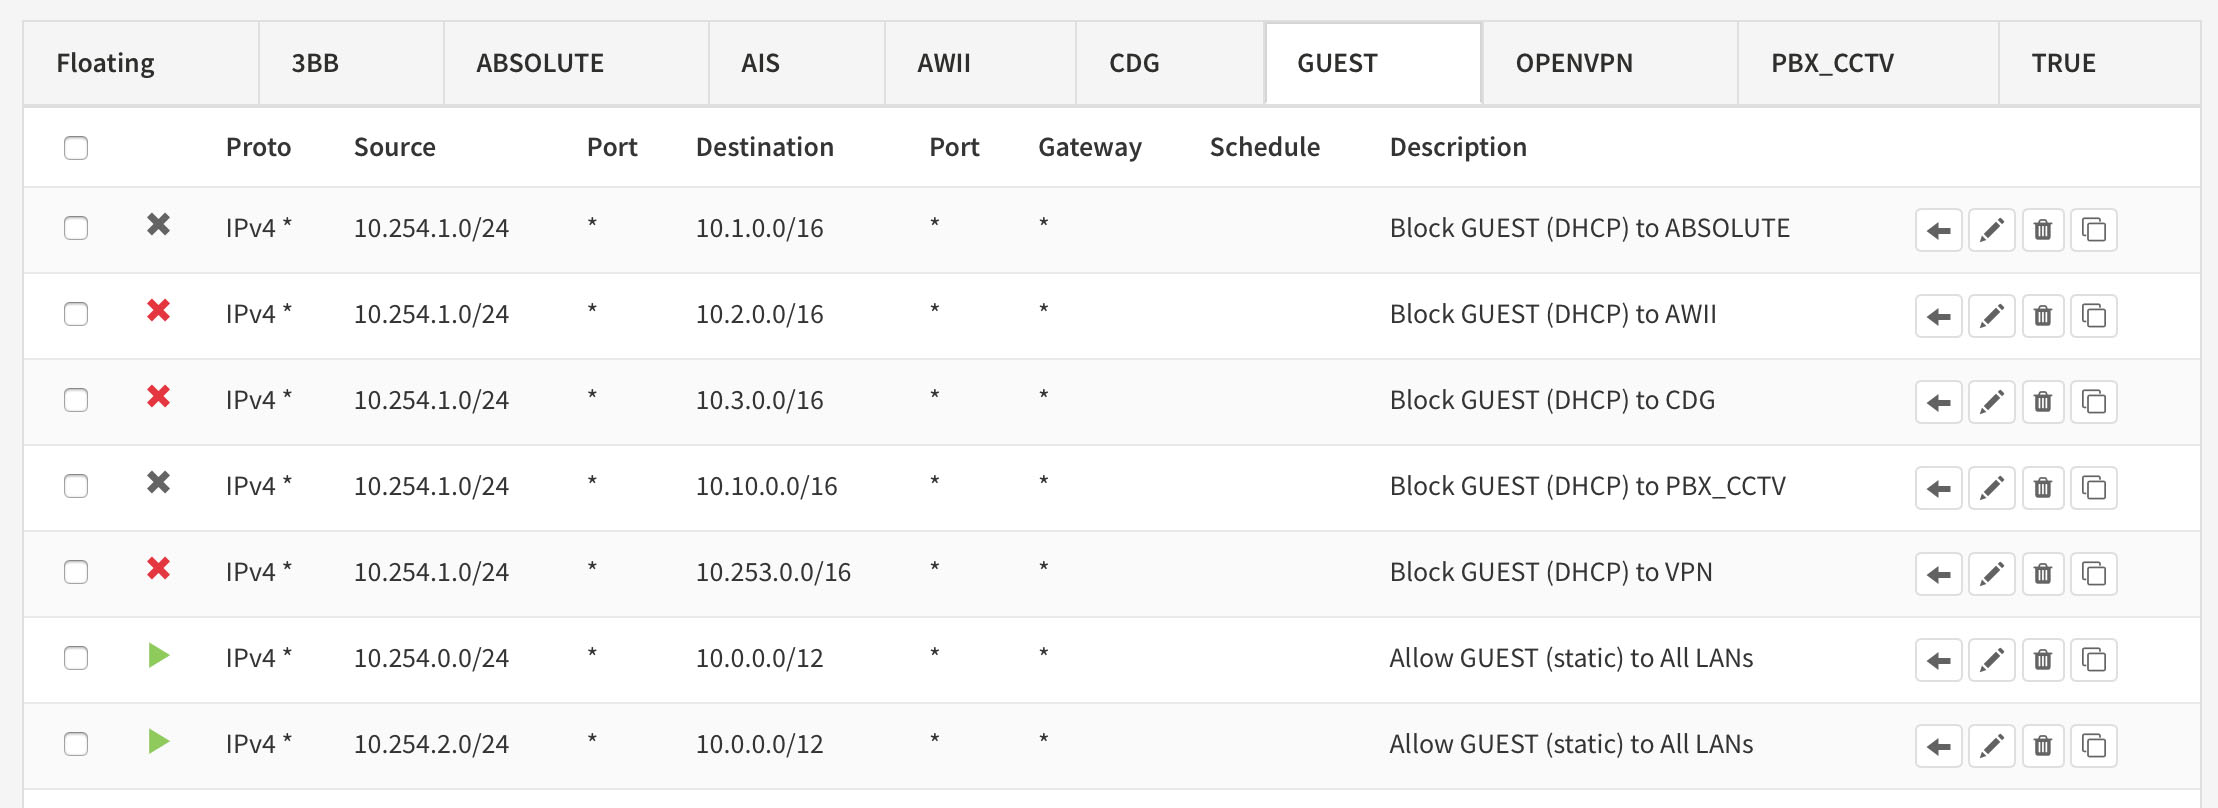Check the select-all checkbox in the header
This screenshot has height=808, width=2218.
click(x=76, y=148)
